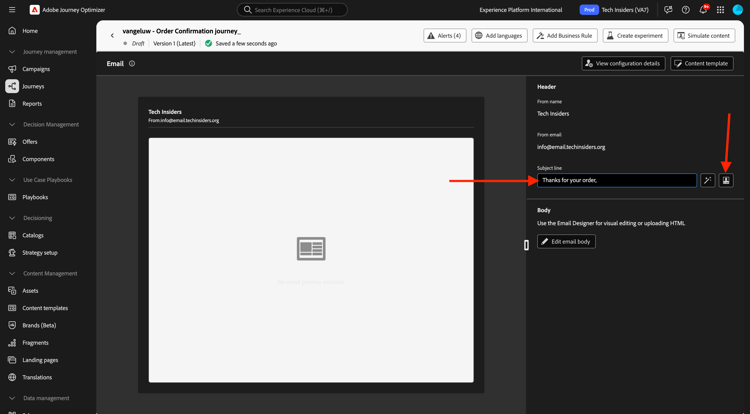750x414 pixels.
Task: Collapse the Content Management section
Action: [x=12, y=273]
